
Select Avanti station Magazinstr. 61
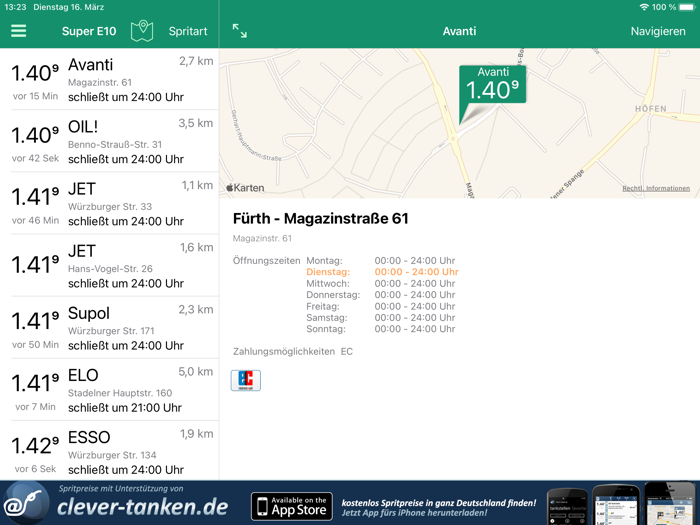(x=109, y=79)
